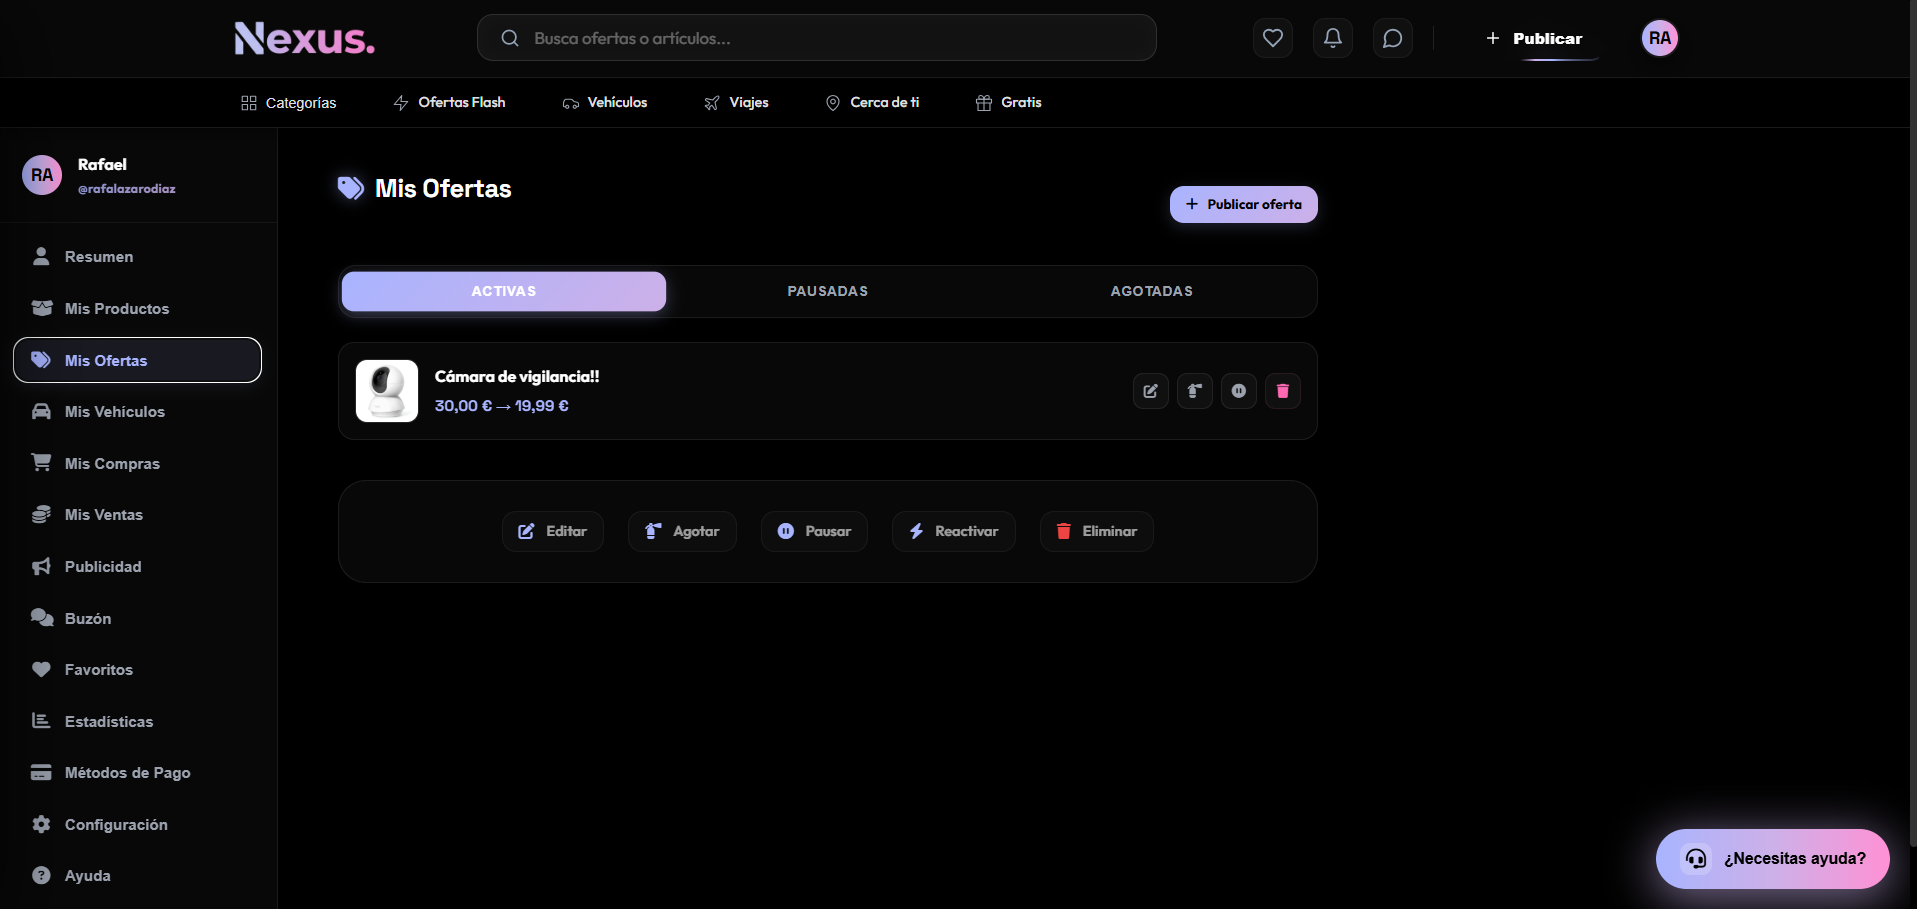Screen dimensions: 1917x909
Task: Open Mis Ventas in sidebar
Action: 138,515
